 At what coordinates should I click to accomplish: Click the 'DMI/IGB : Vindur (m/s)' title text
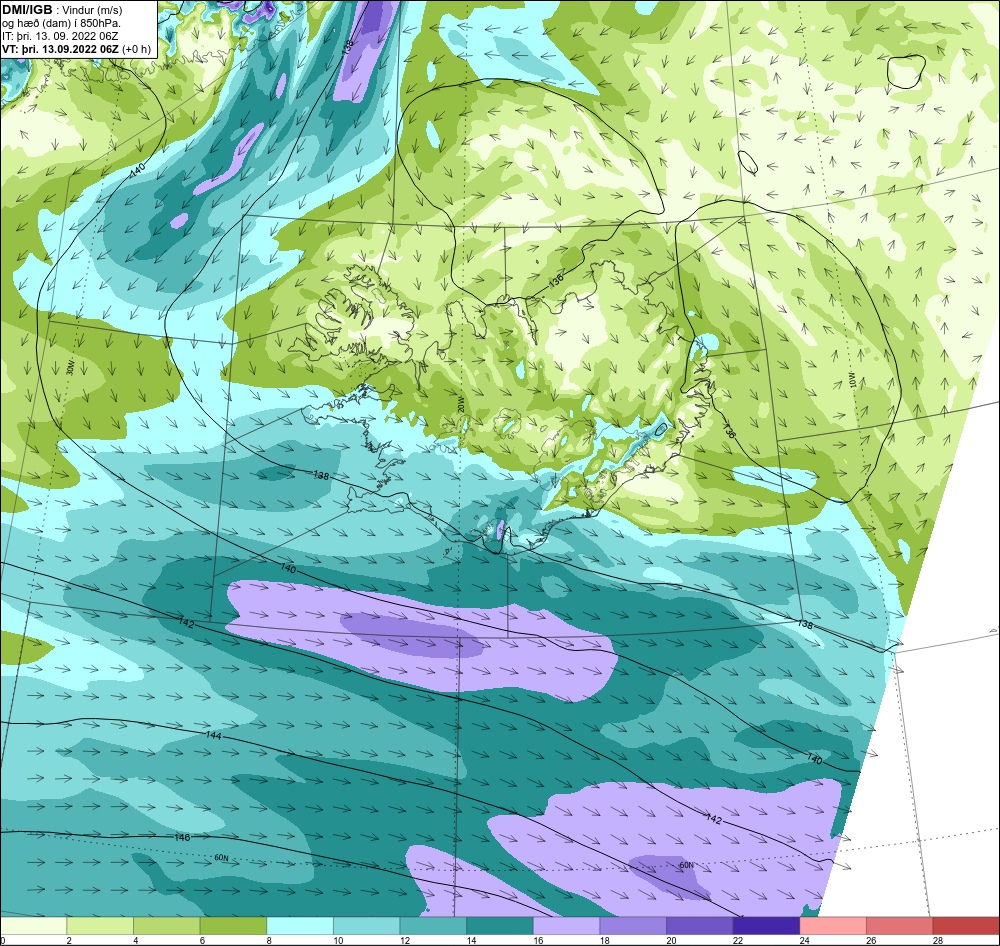(x=62, y=10)
